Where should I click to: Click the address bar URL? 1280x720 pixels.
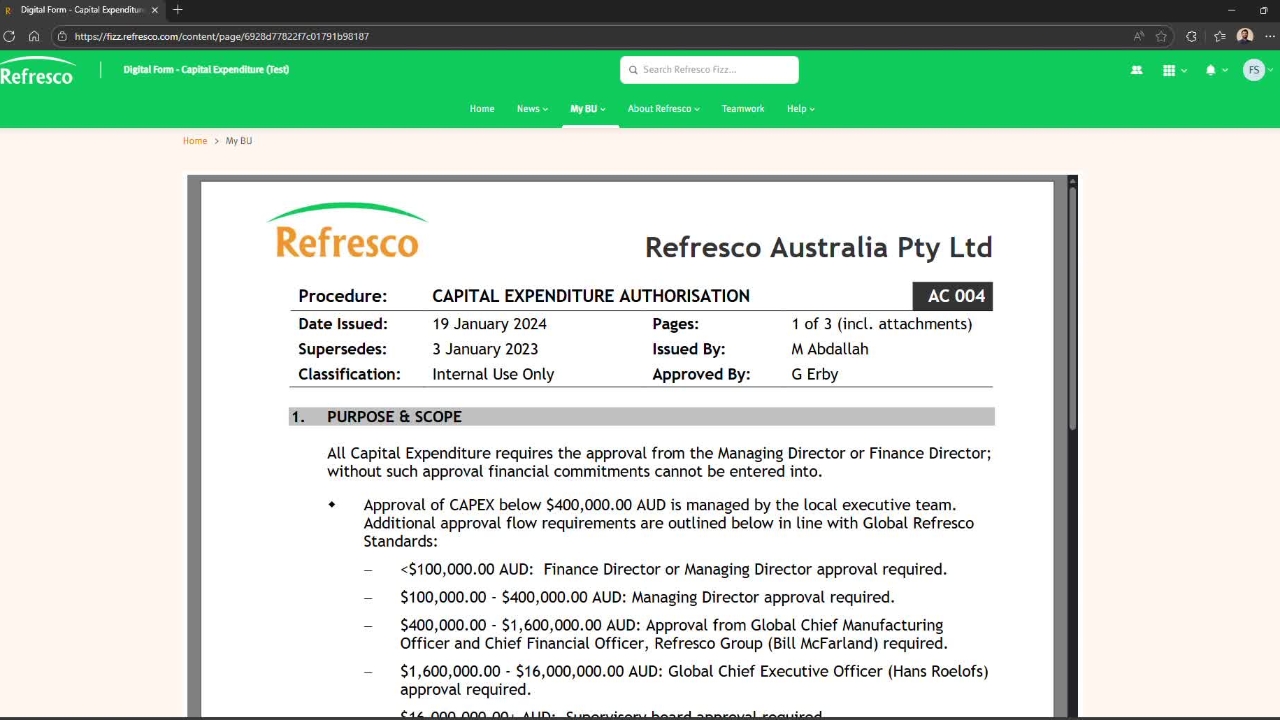click(222, 36)
